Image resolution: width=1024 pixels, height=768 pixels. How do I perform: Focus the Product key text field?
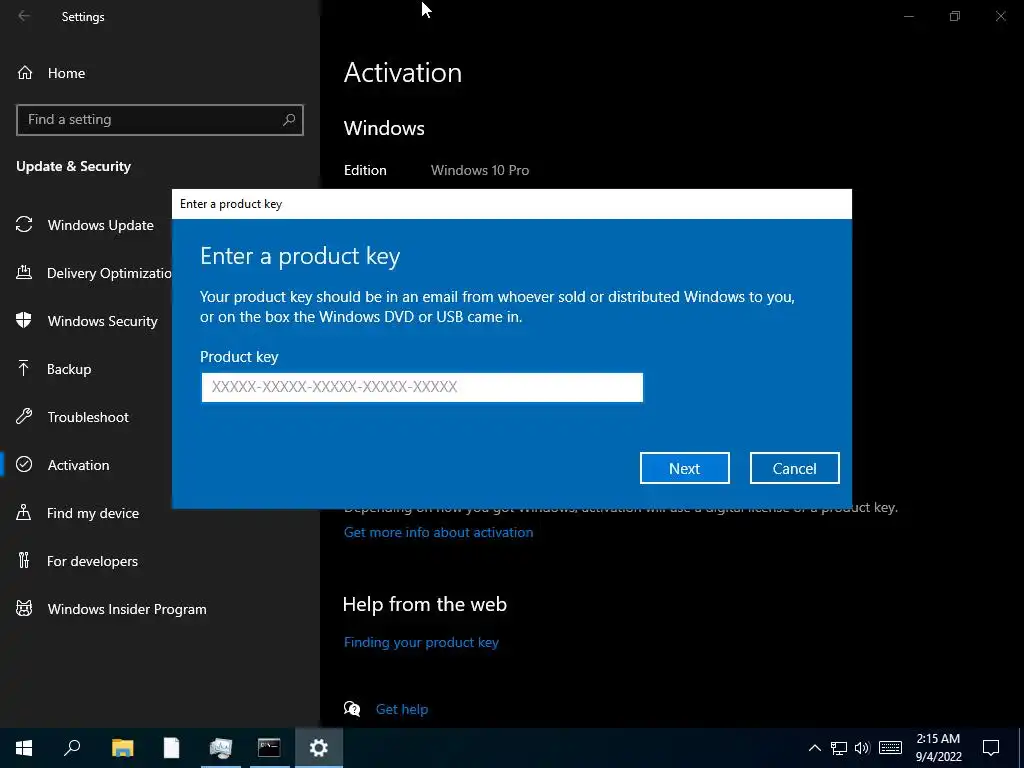pyautogui.click(x=422, y=387)
